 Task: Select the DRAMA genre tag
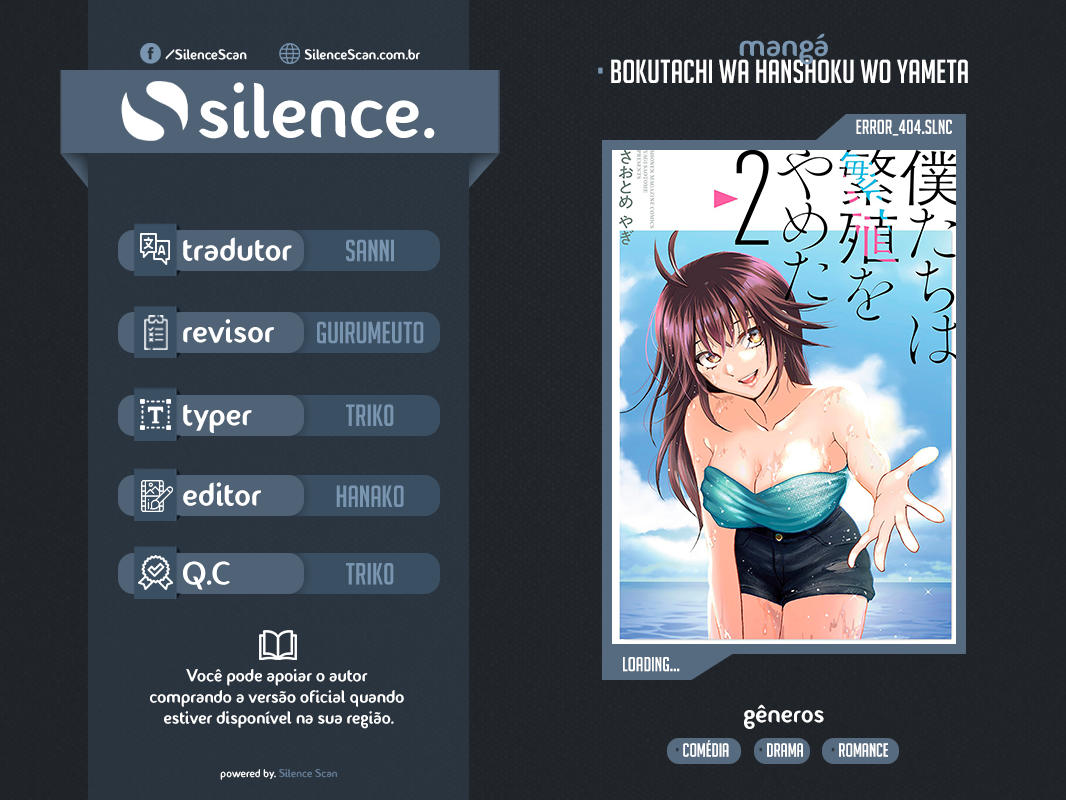(783, 750)
